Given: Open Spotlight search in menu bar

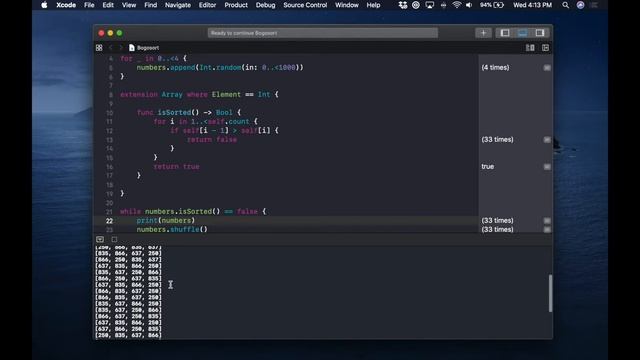Looking at the screenshot, I should pyautogui.click(x=565, y=5).
